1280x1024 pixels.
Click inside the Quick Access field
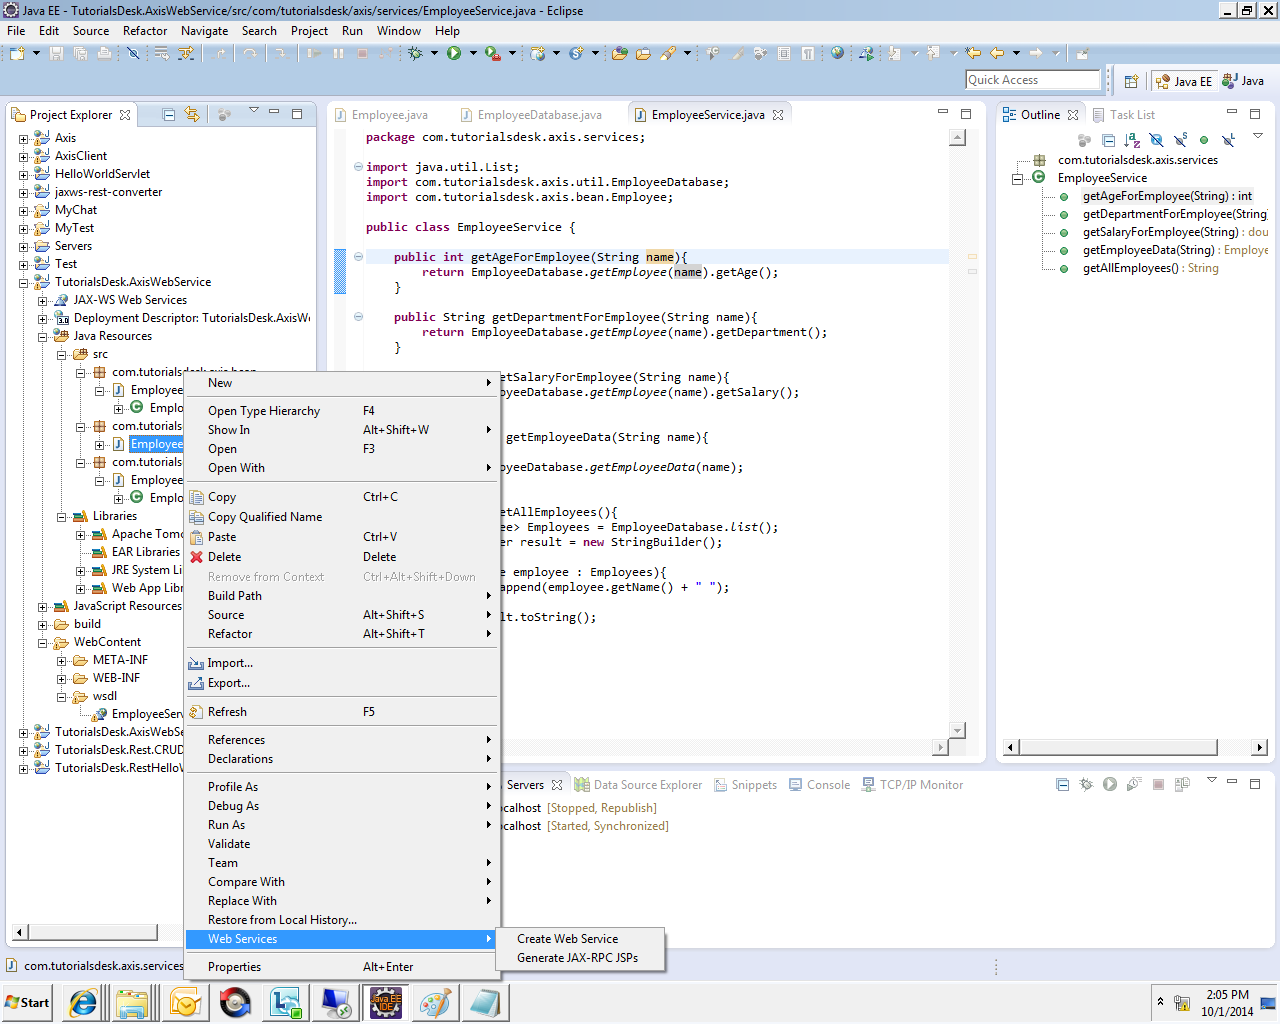click(1033, 79)
